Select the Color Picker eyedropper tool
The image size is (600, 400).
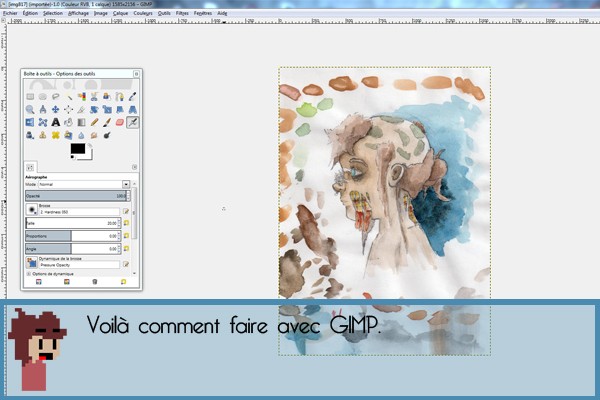(132, 97)
